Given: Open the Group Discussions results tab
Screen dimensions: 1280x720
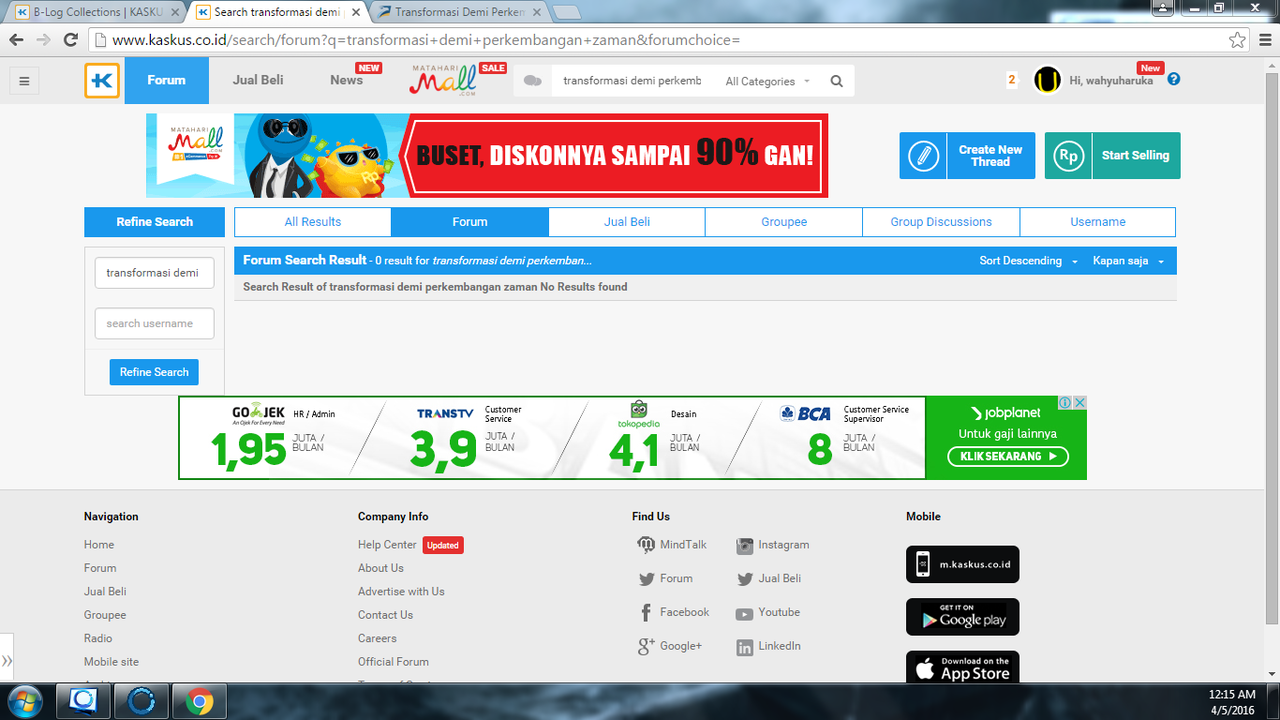Looking at the screenshot, I should point(941,222).
